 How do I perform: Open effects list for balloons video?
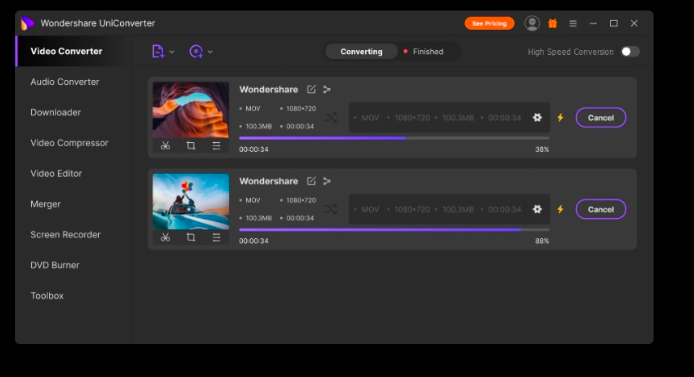(216, 237)
